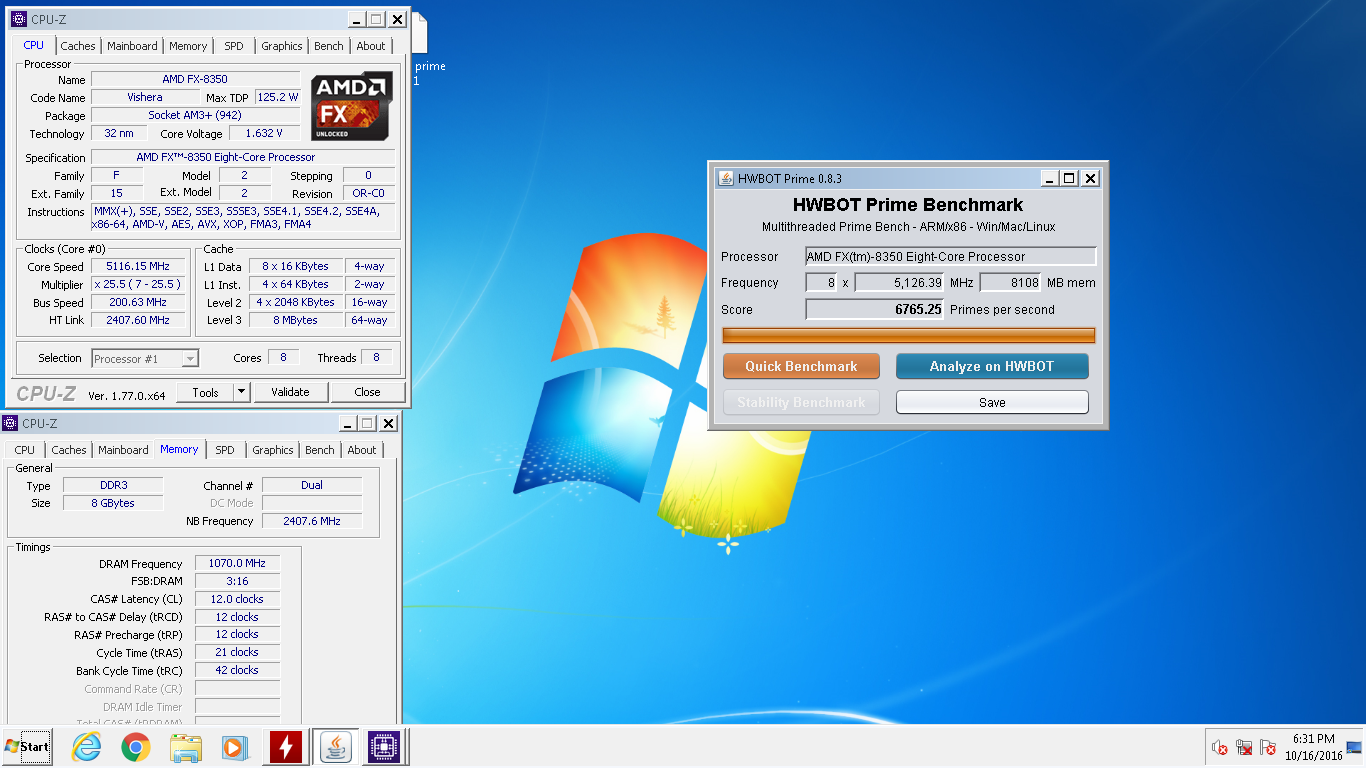Viewport: 1366px width, 768px height.
Task: Open Mainboard tab in lower CPU-Z window
Action: point(123,450)
